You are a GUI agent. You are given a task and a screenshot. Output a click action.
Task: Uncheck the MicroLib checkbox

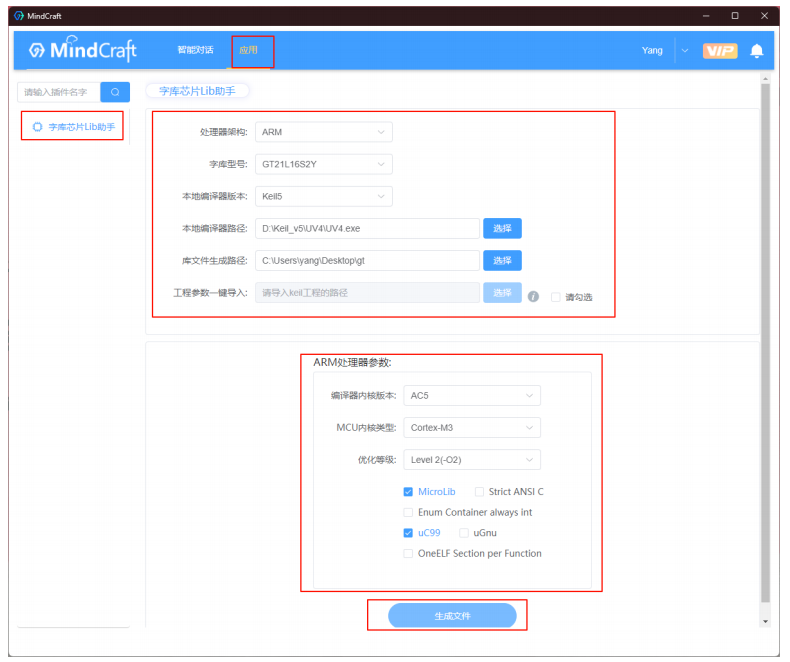coord(408,492)
